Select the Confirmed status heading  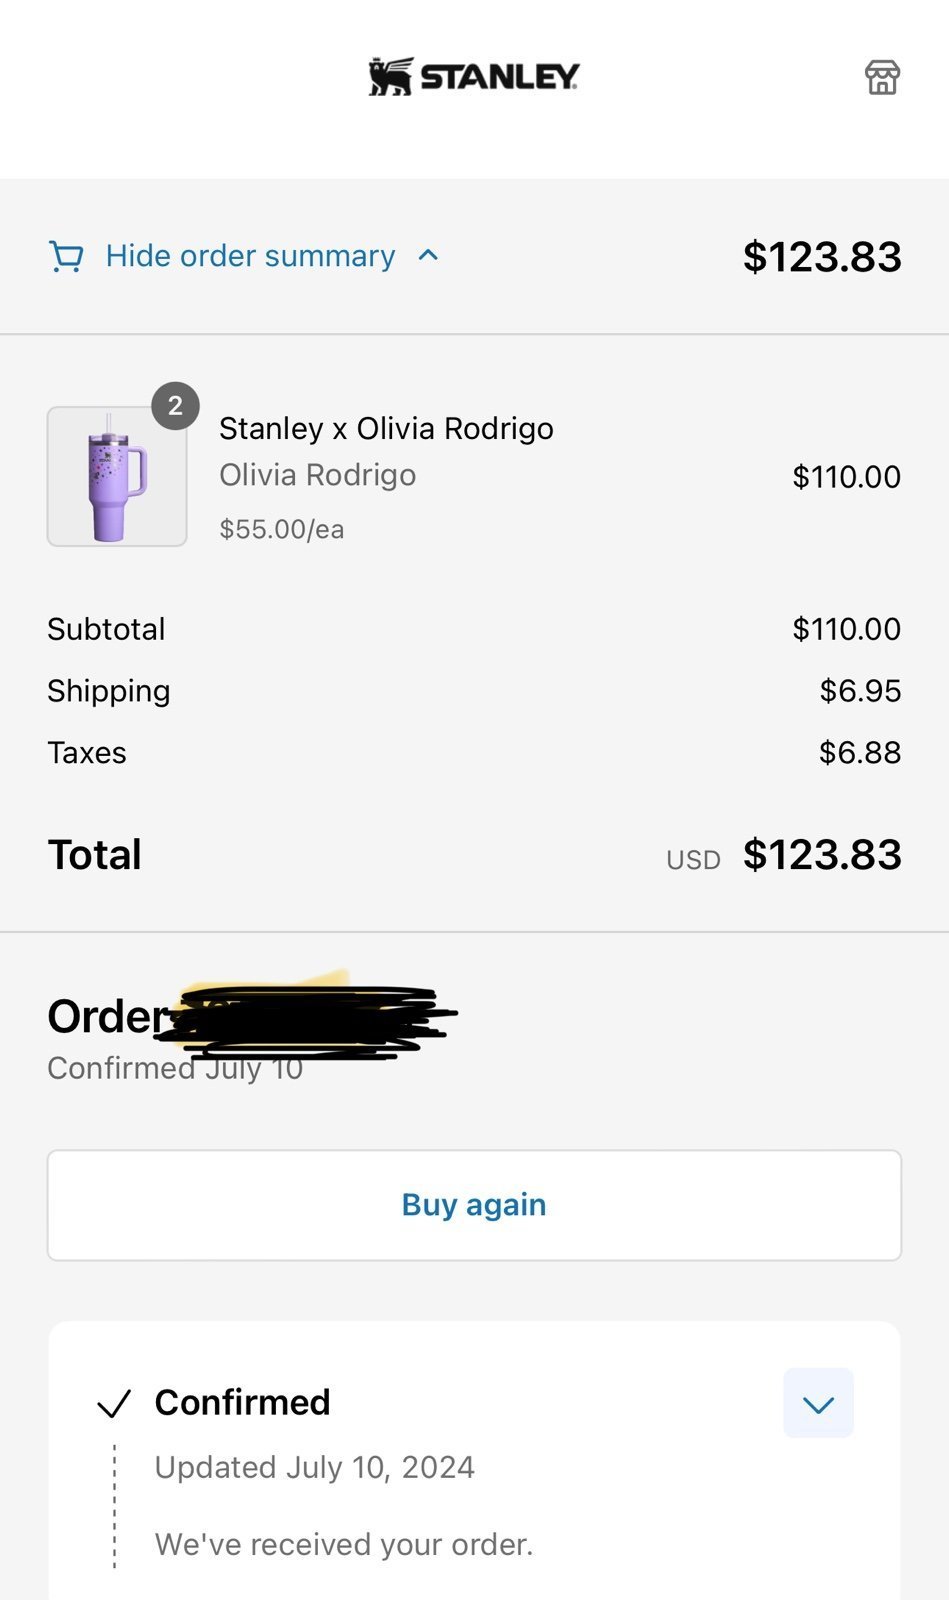click(242, 1402)
